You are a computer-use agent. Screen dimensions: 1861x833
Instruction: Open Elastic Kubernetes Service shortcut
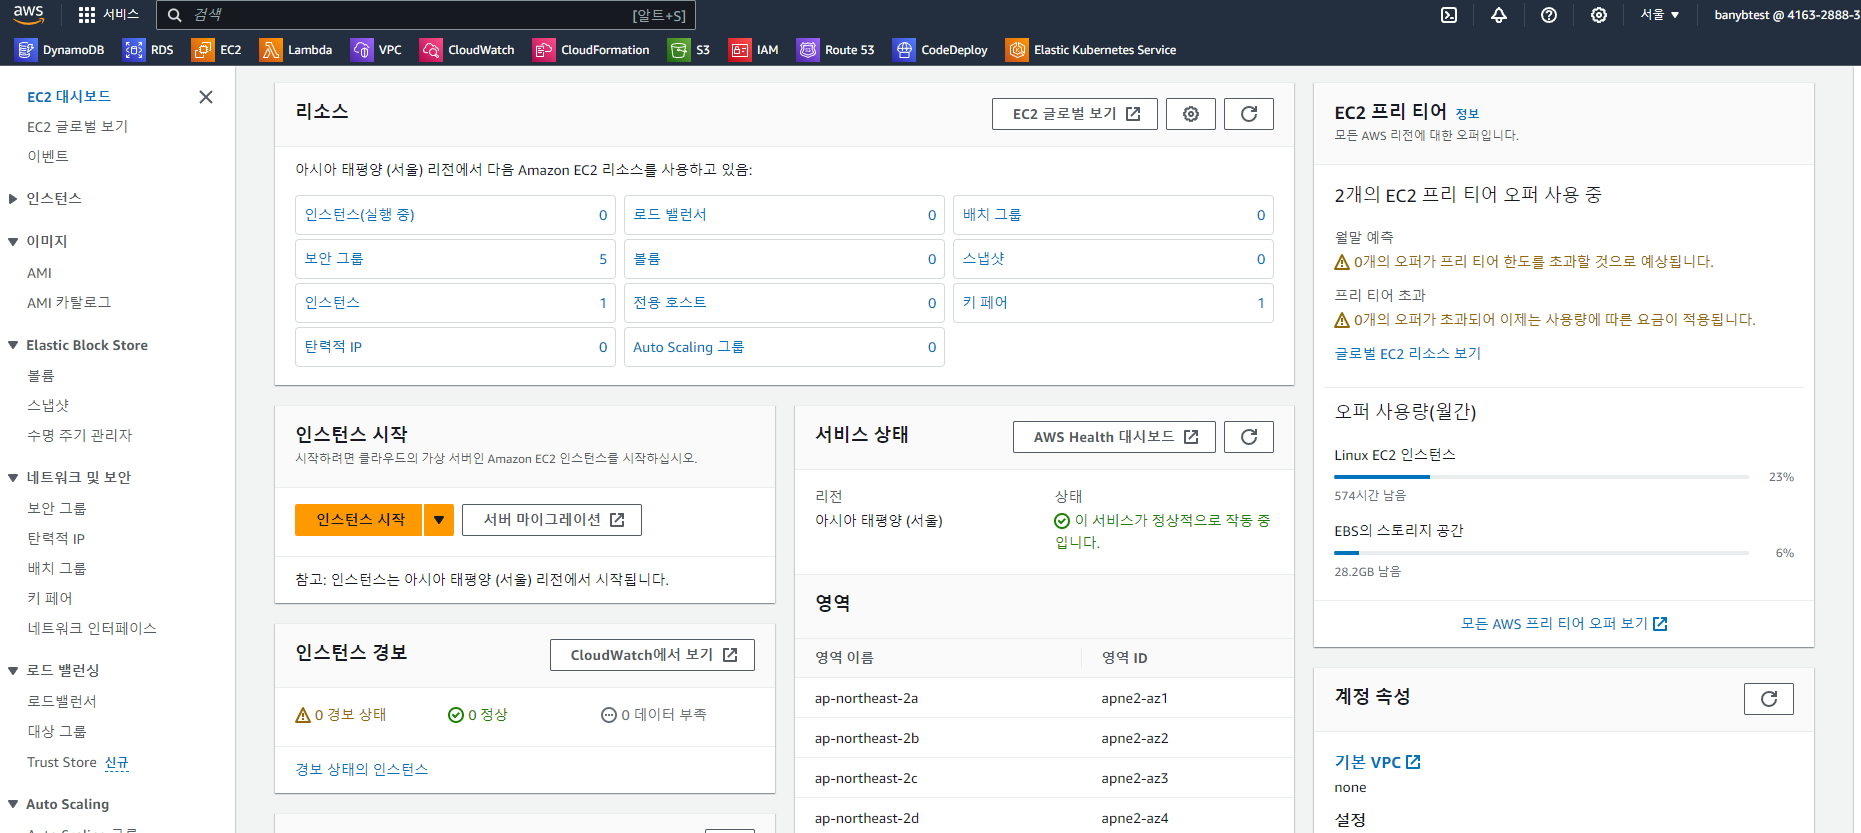(x=1091, y=50)
